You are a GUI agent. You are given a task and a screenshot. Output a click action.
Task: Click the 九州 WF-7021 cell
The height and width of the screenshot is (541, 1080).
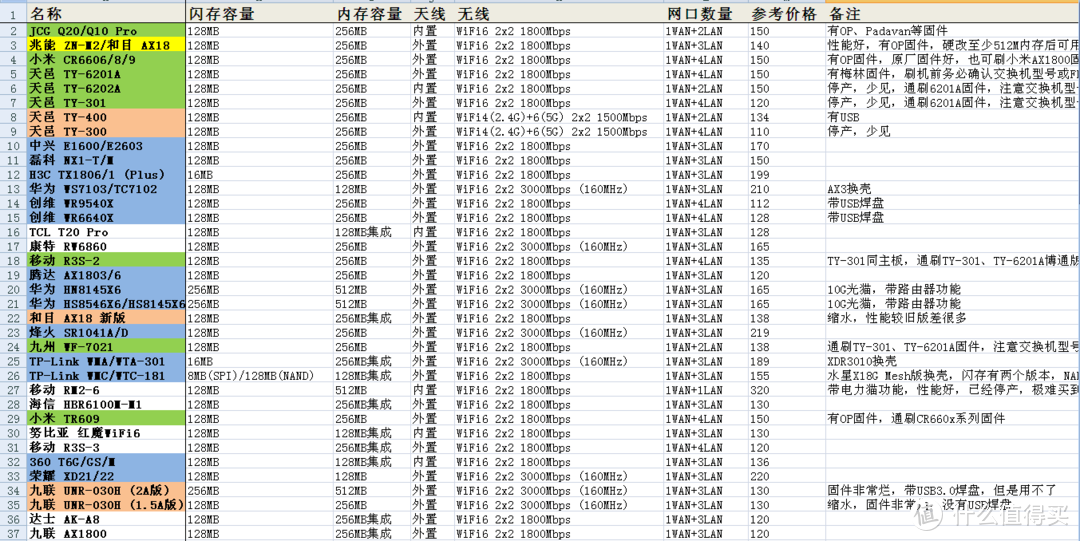[x=106, y=347]
